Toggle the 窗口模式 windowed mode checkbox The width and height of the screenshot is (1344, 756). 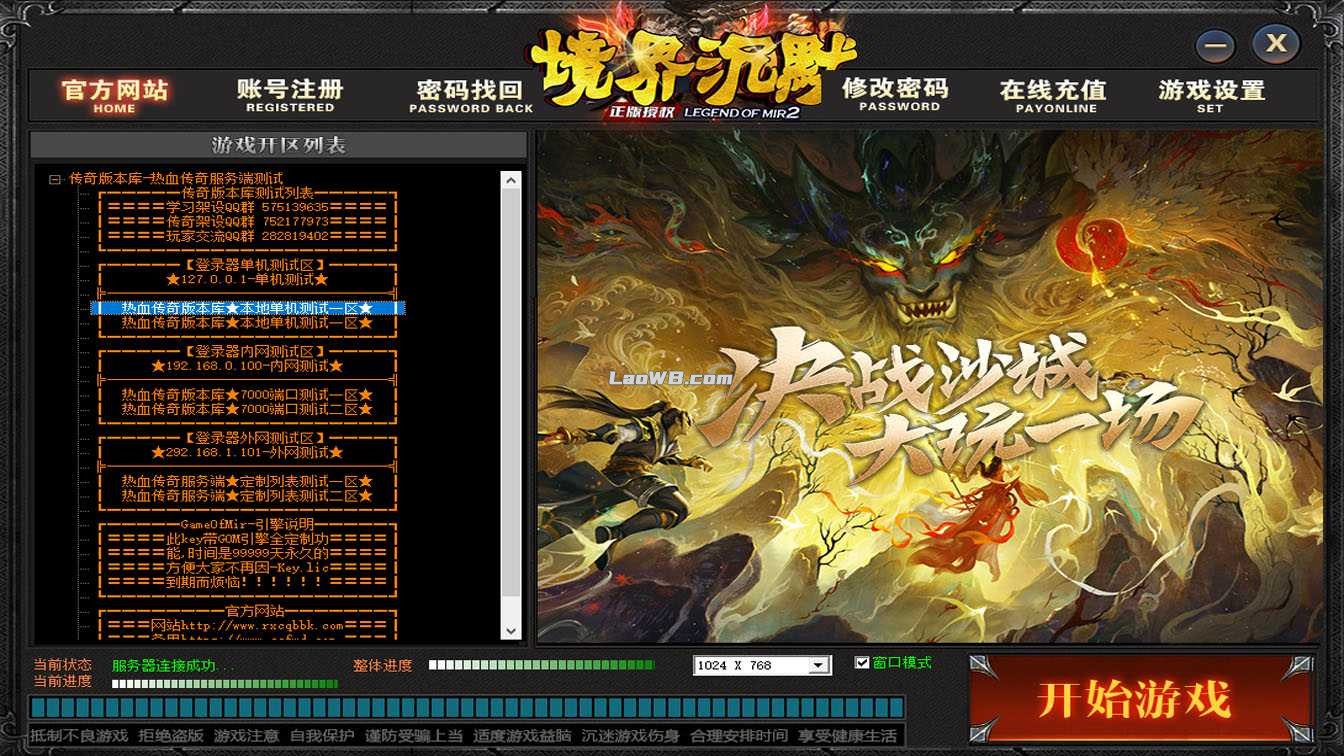tap(862, 663)
